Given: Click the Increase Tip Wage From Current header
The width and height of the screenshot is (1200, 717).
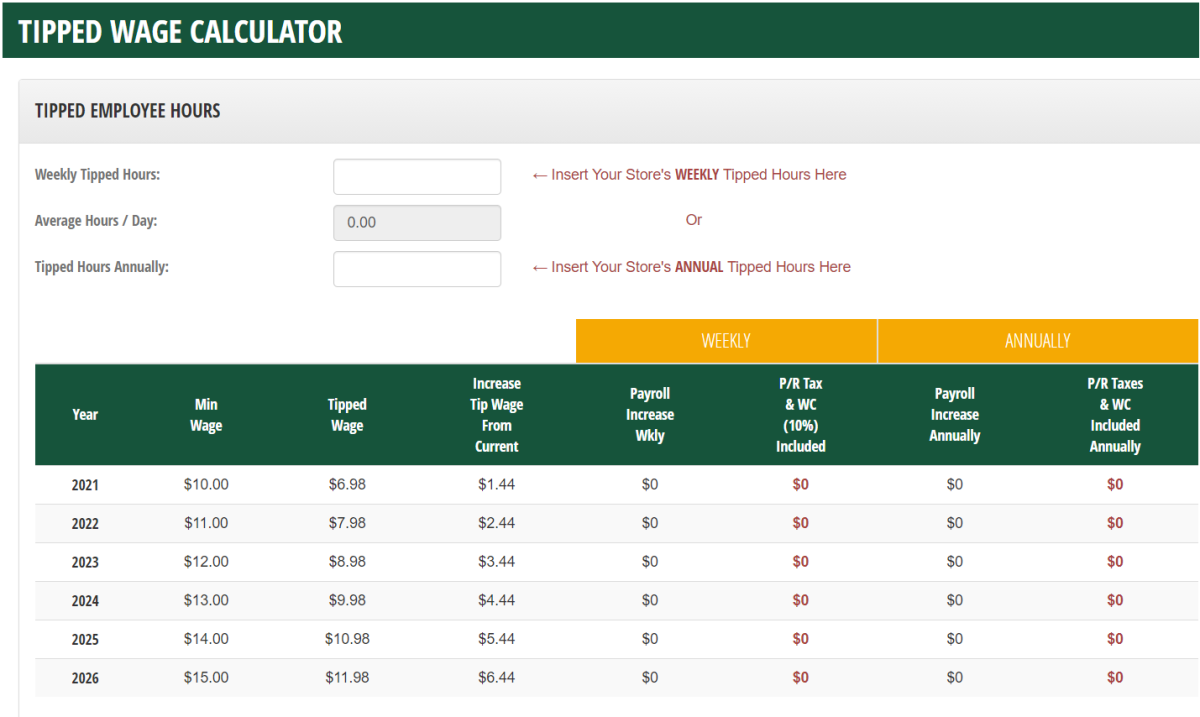Looking at the screenshot, I should click(x=497, y=415).
